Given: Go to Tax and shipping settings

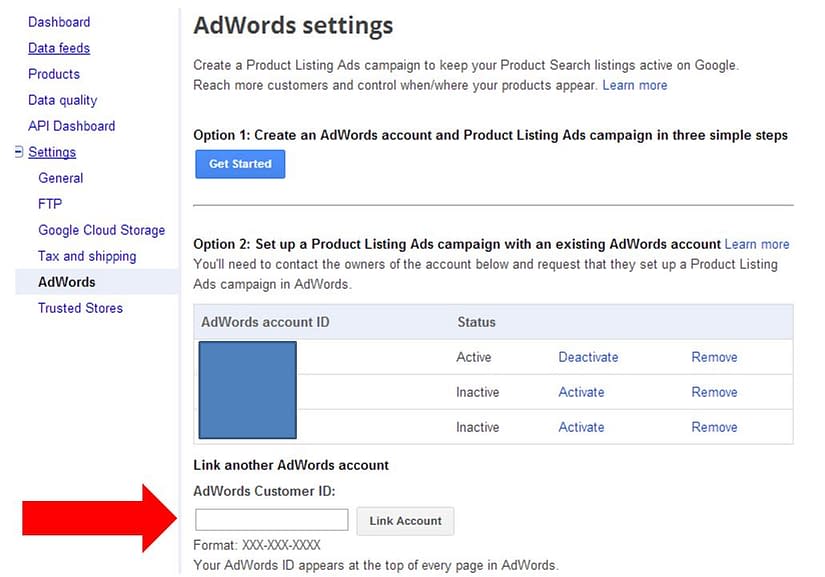Looking at the screenshot, I should [87, 256].
